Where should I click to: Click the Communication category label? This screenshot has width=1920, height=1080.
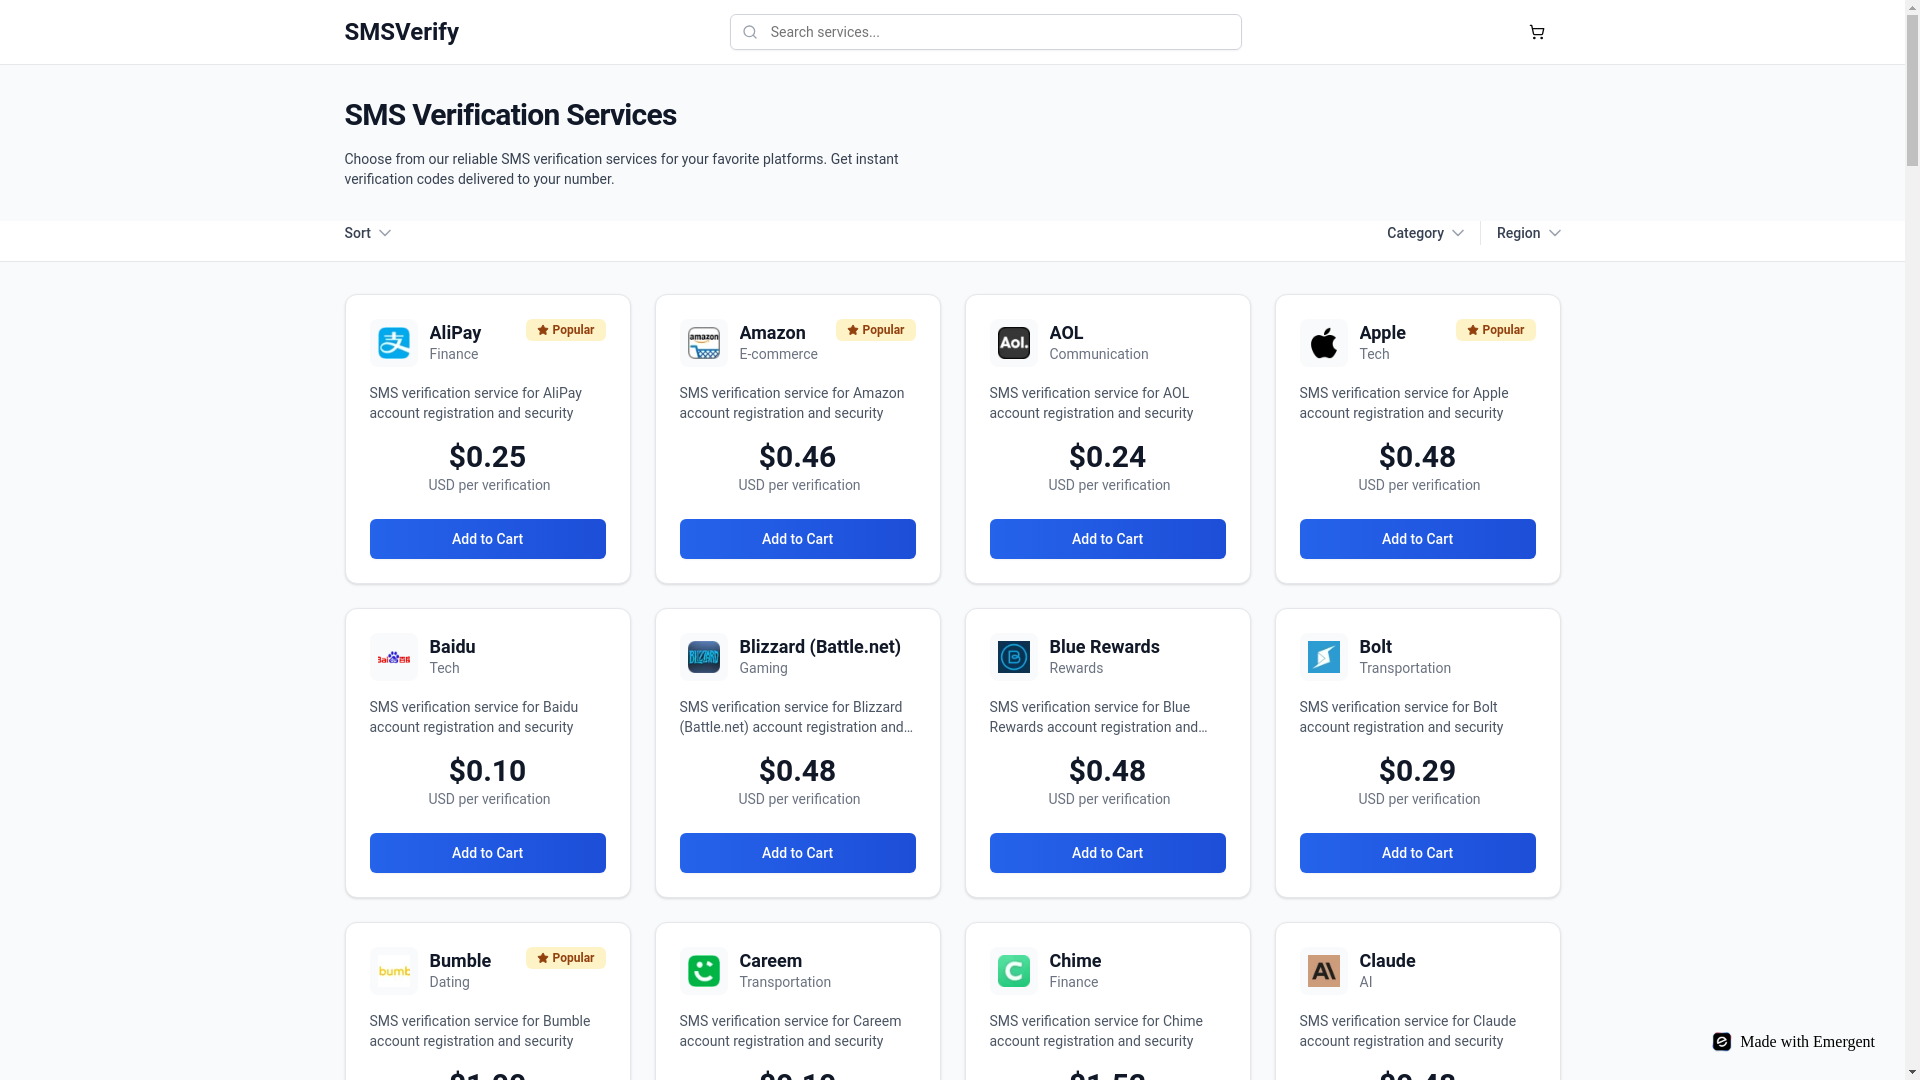click(x=1098, y=354)
